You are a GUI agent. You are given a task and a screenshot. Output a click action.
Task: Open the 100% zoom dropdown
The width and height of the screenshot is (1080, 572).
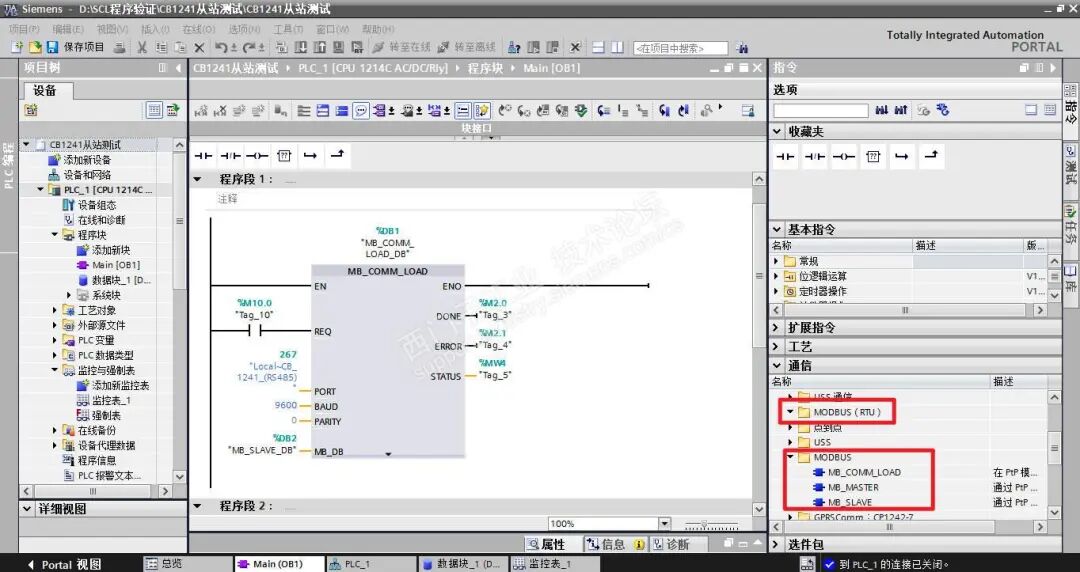(665, 524)
